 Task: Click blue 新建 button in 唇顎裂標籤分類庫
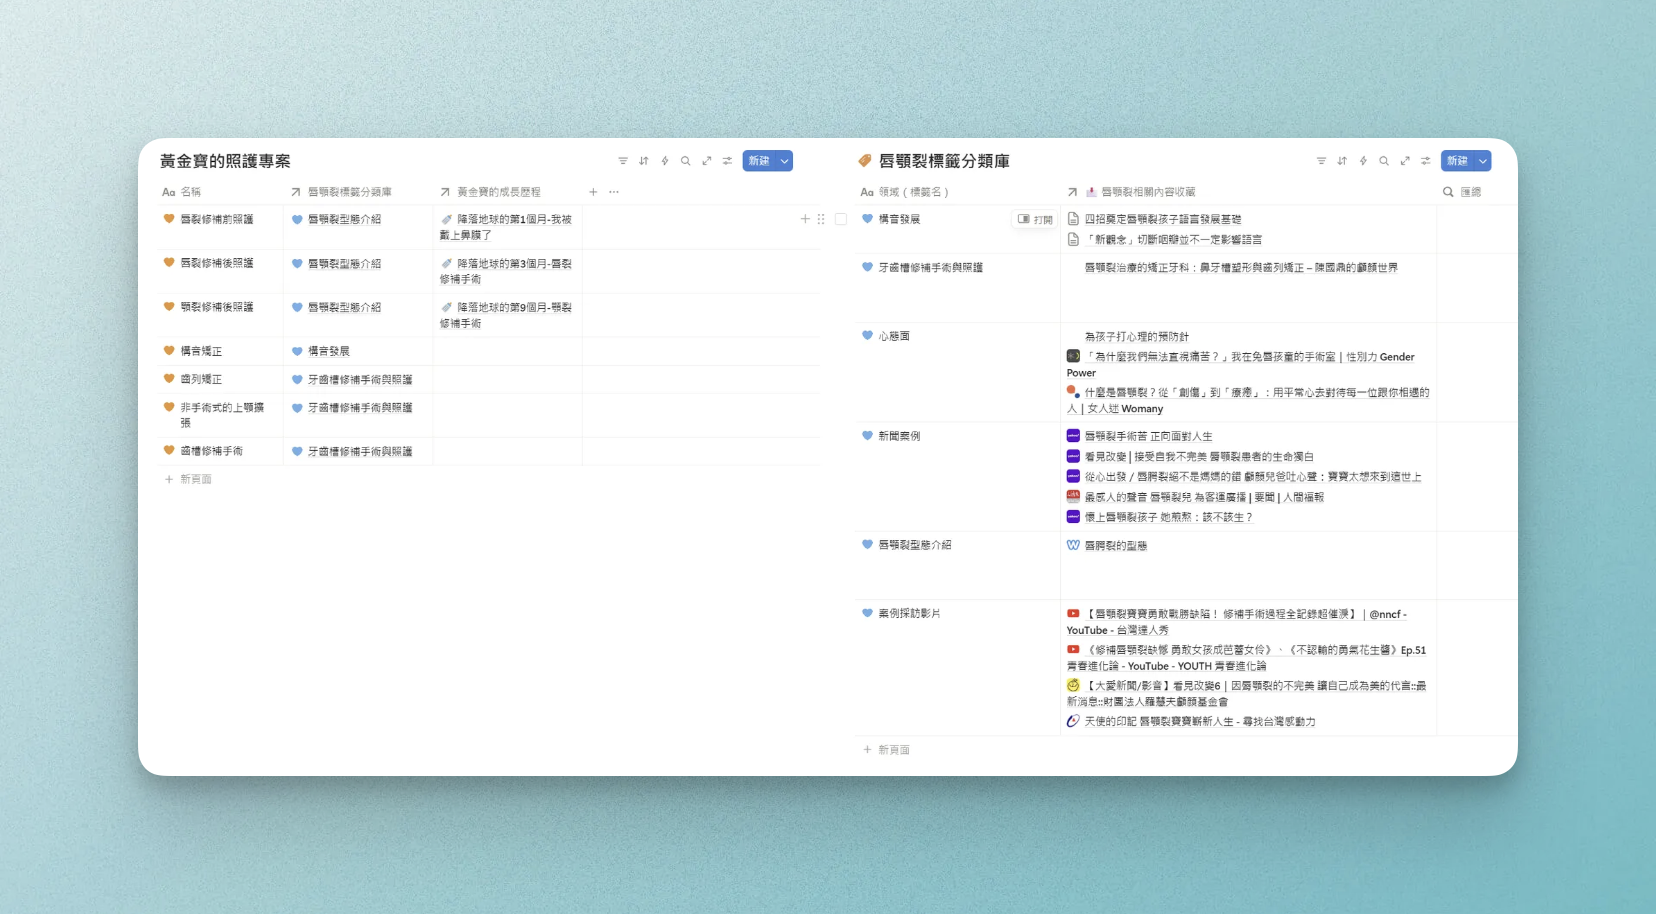point(1457,161)
